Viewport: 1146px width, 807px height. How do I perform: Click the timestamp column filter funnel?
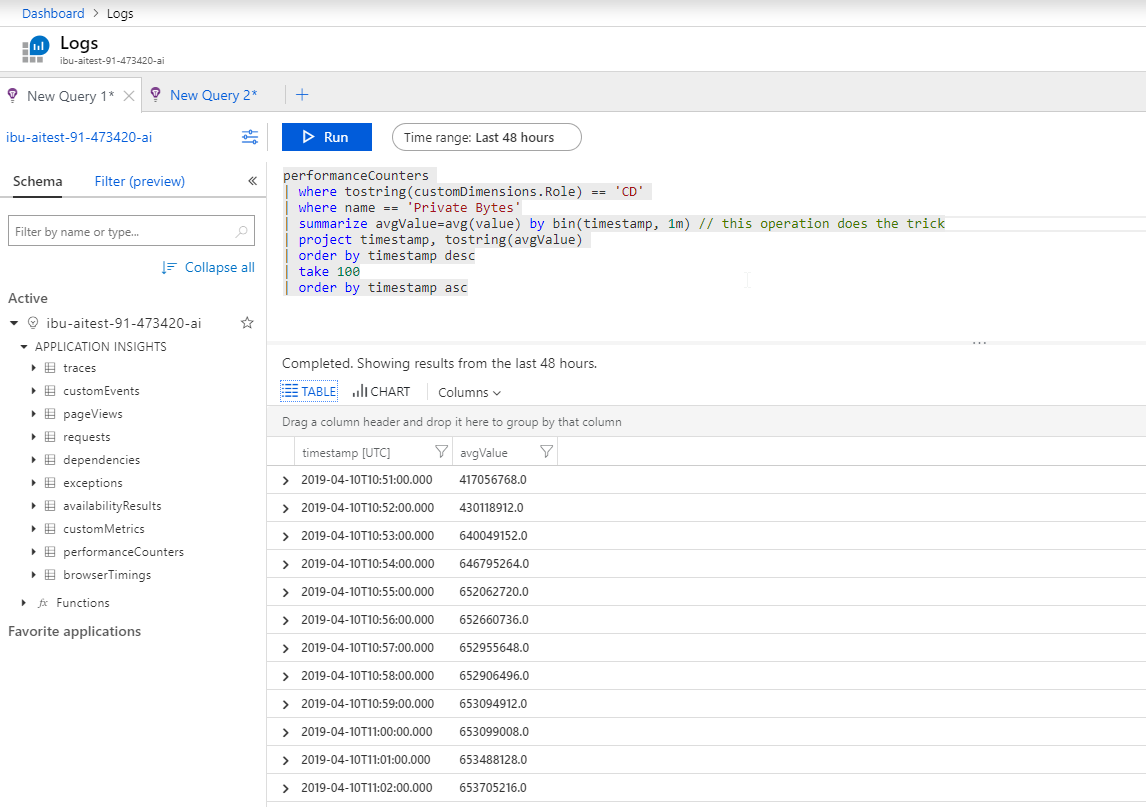pyautogui.click(x=441, y=452)
